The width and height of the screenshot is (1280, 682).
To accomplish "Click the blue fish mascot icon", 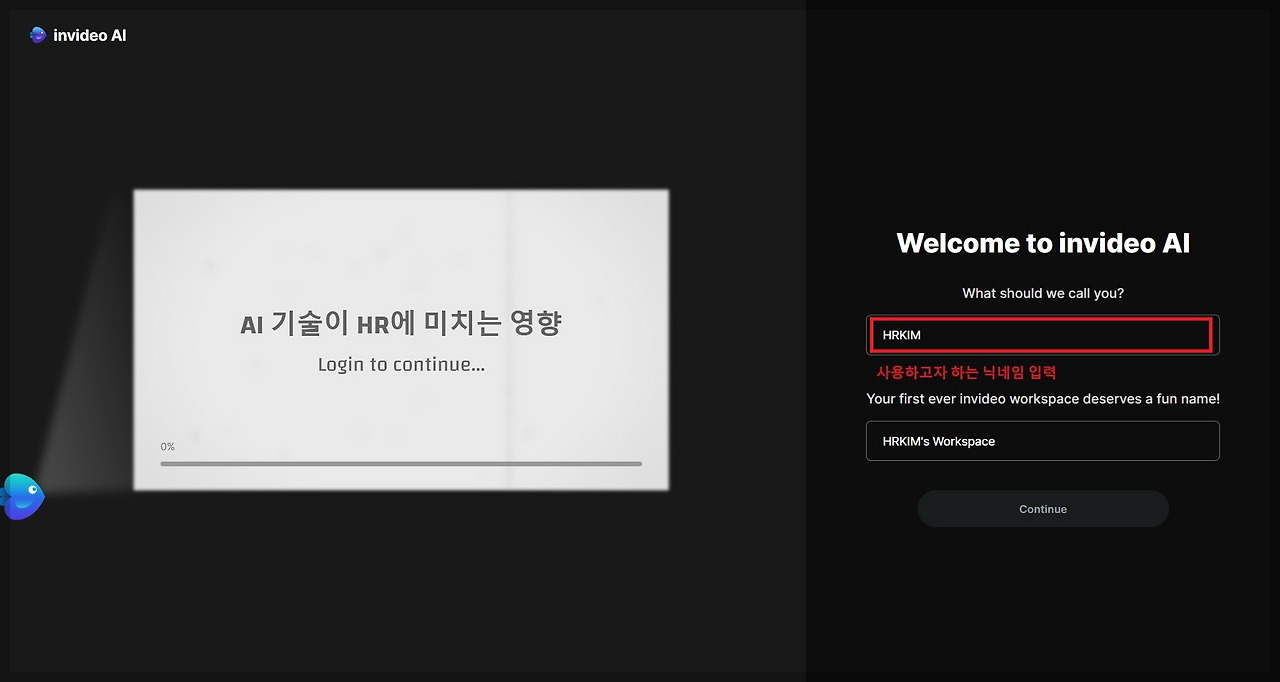I will (22, 497).
